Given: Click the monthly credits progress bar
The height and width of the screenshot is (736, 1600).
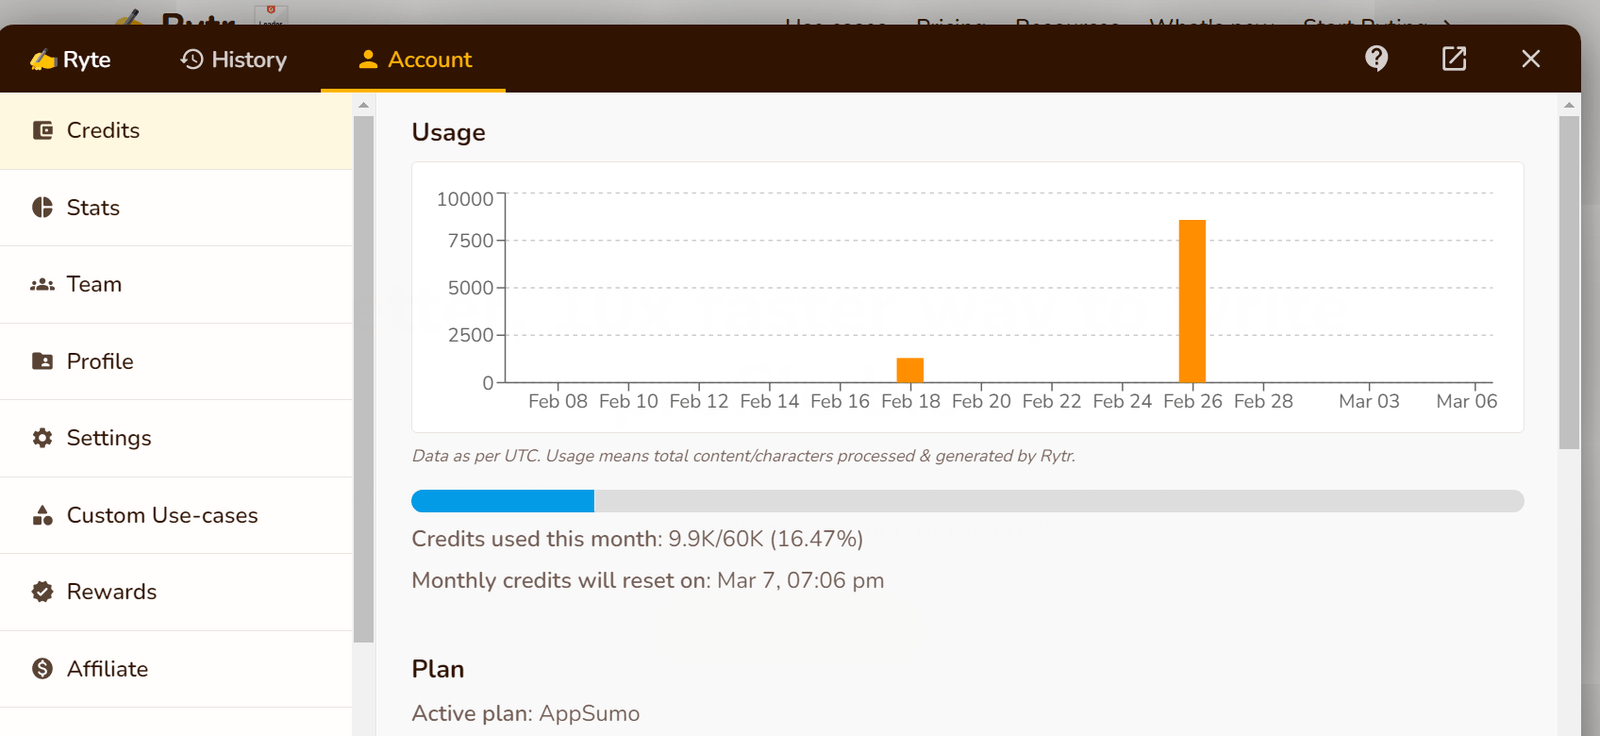Looking at the screenshot, I should (x=967, y=501).
